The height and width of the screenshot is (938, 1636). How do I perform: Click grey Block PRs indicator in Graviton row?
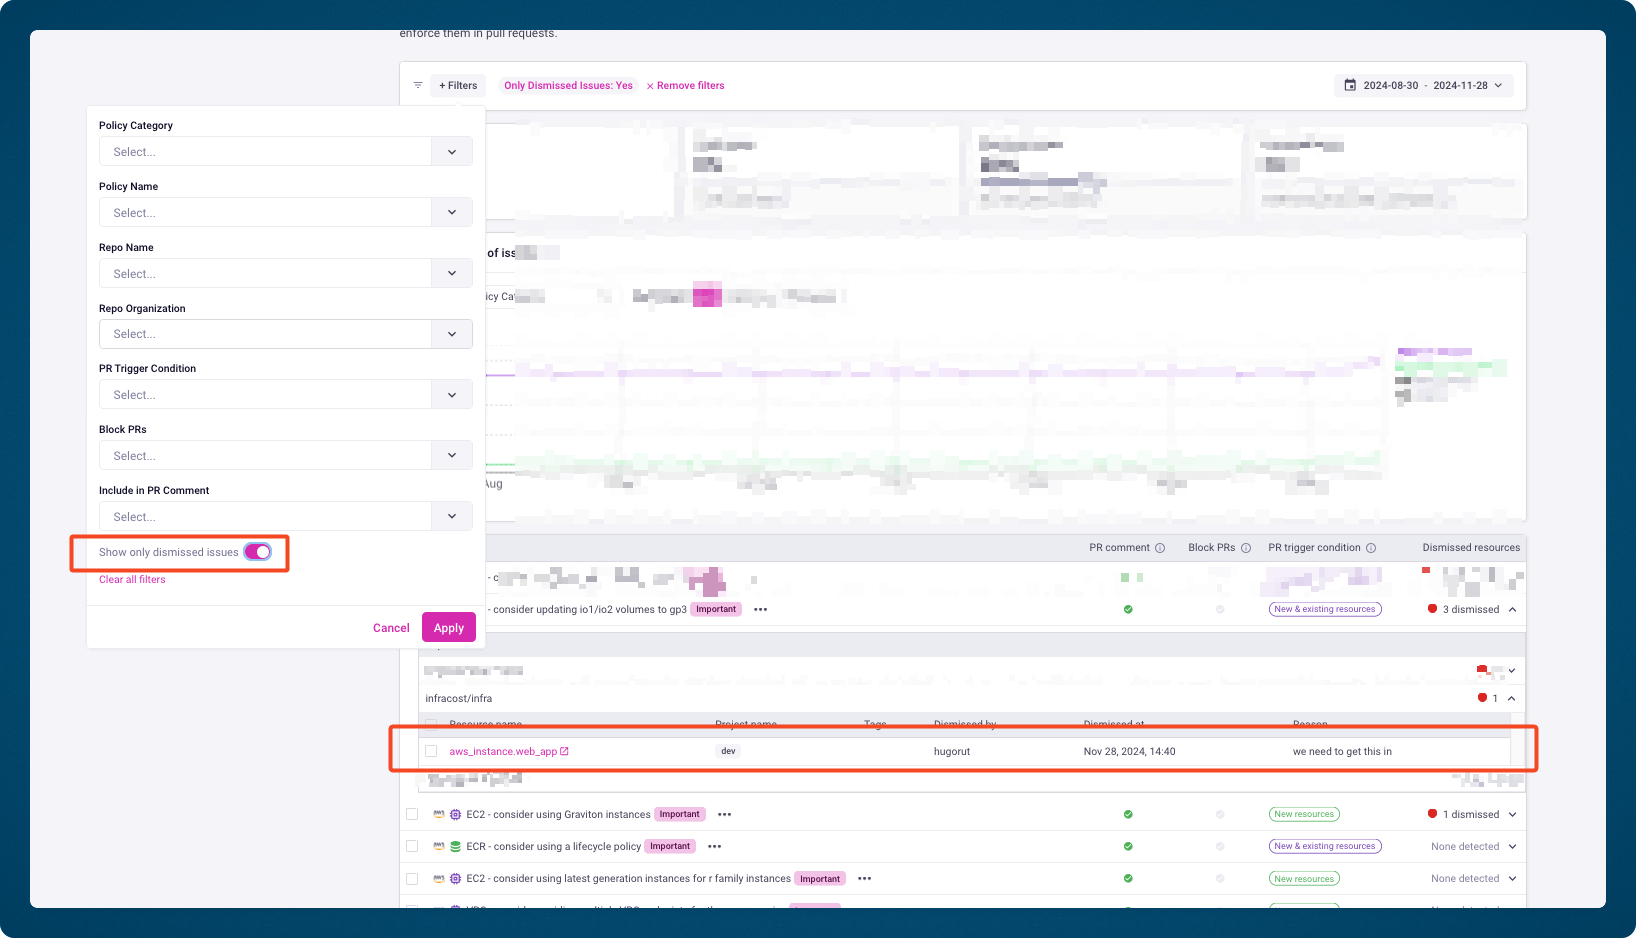point(1220,814)
